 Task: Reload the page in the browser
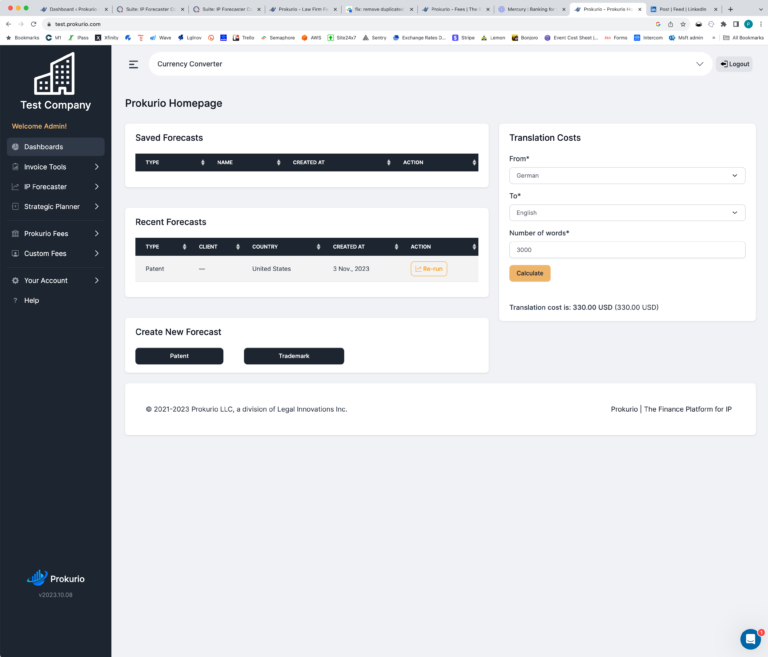tap(33, 24)
